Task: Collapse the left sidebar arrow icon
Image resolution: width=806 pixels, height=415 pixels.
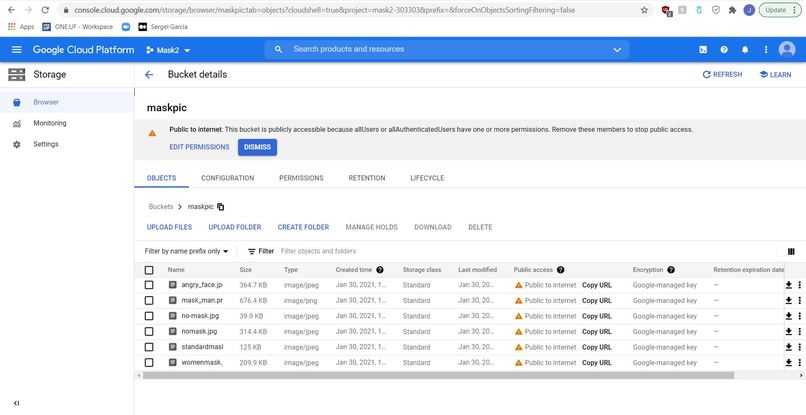Action: (16, 403)
